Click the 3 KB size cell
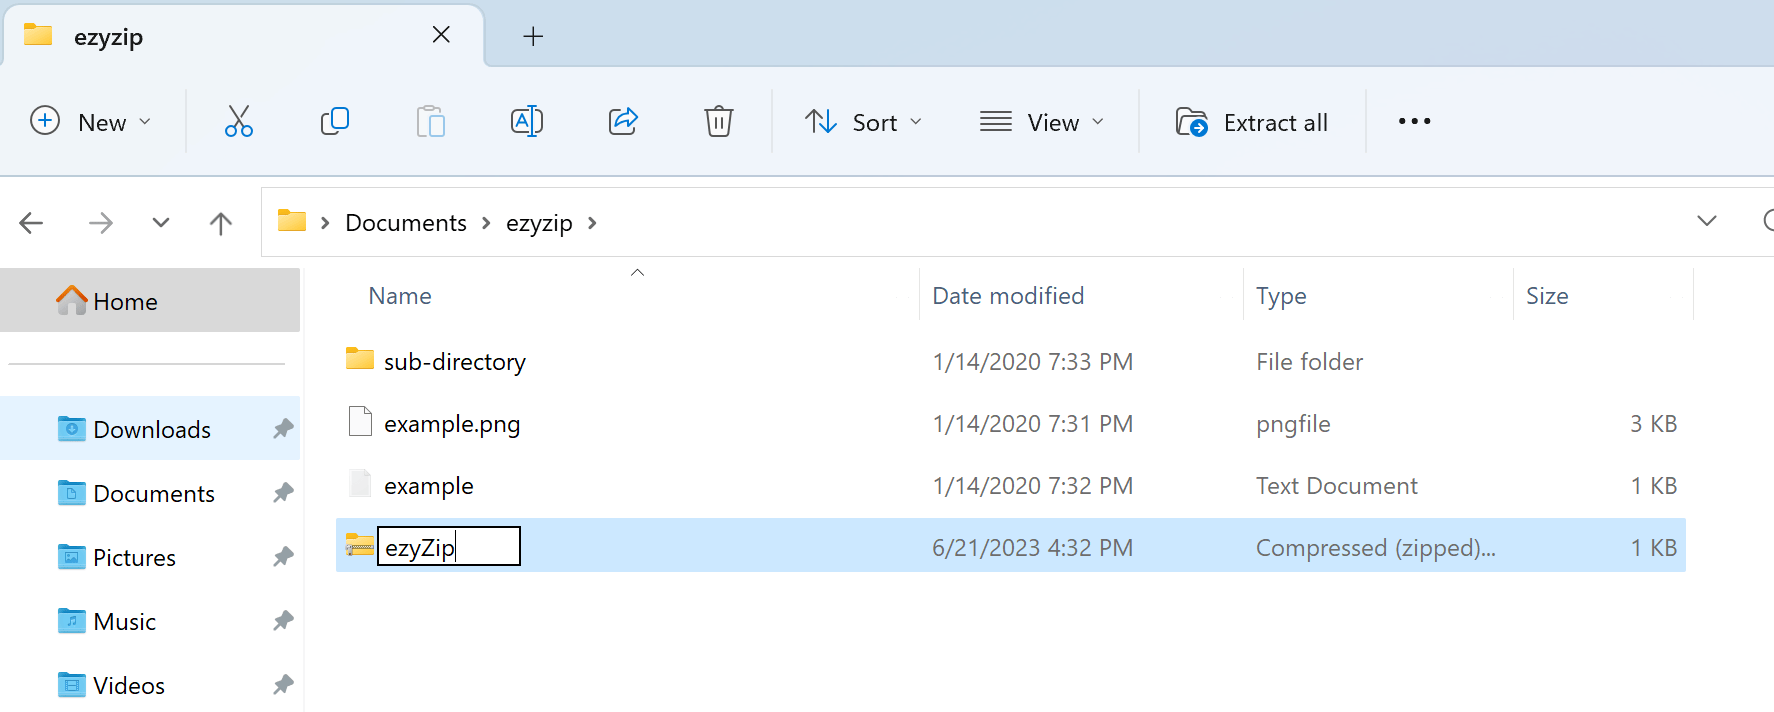The image size is (1774, 712). coord(1653,424)
